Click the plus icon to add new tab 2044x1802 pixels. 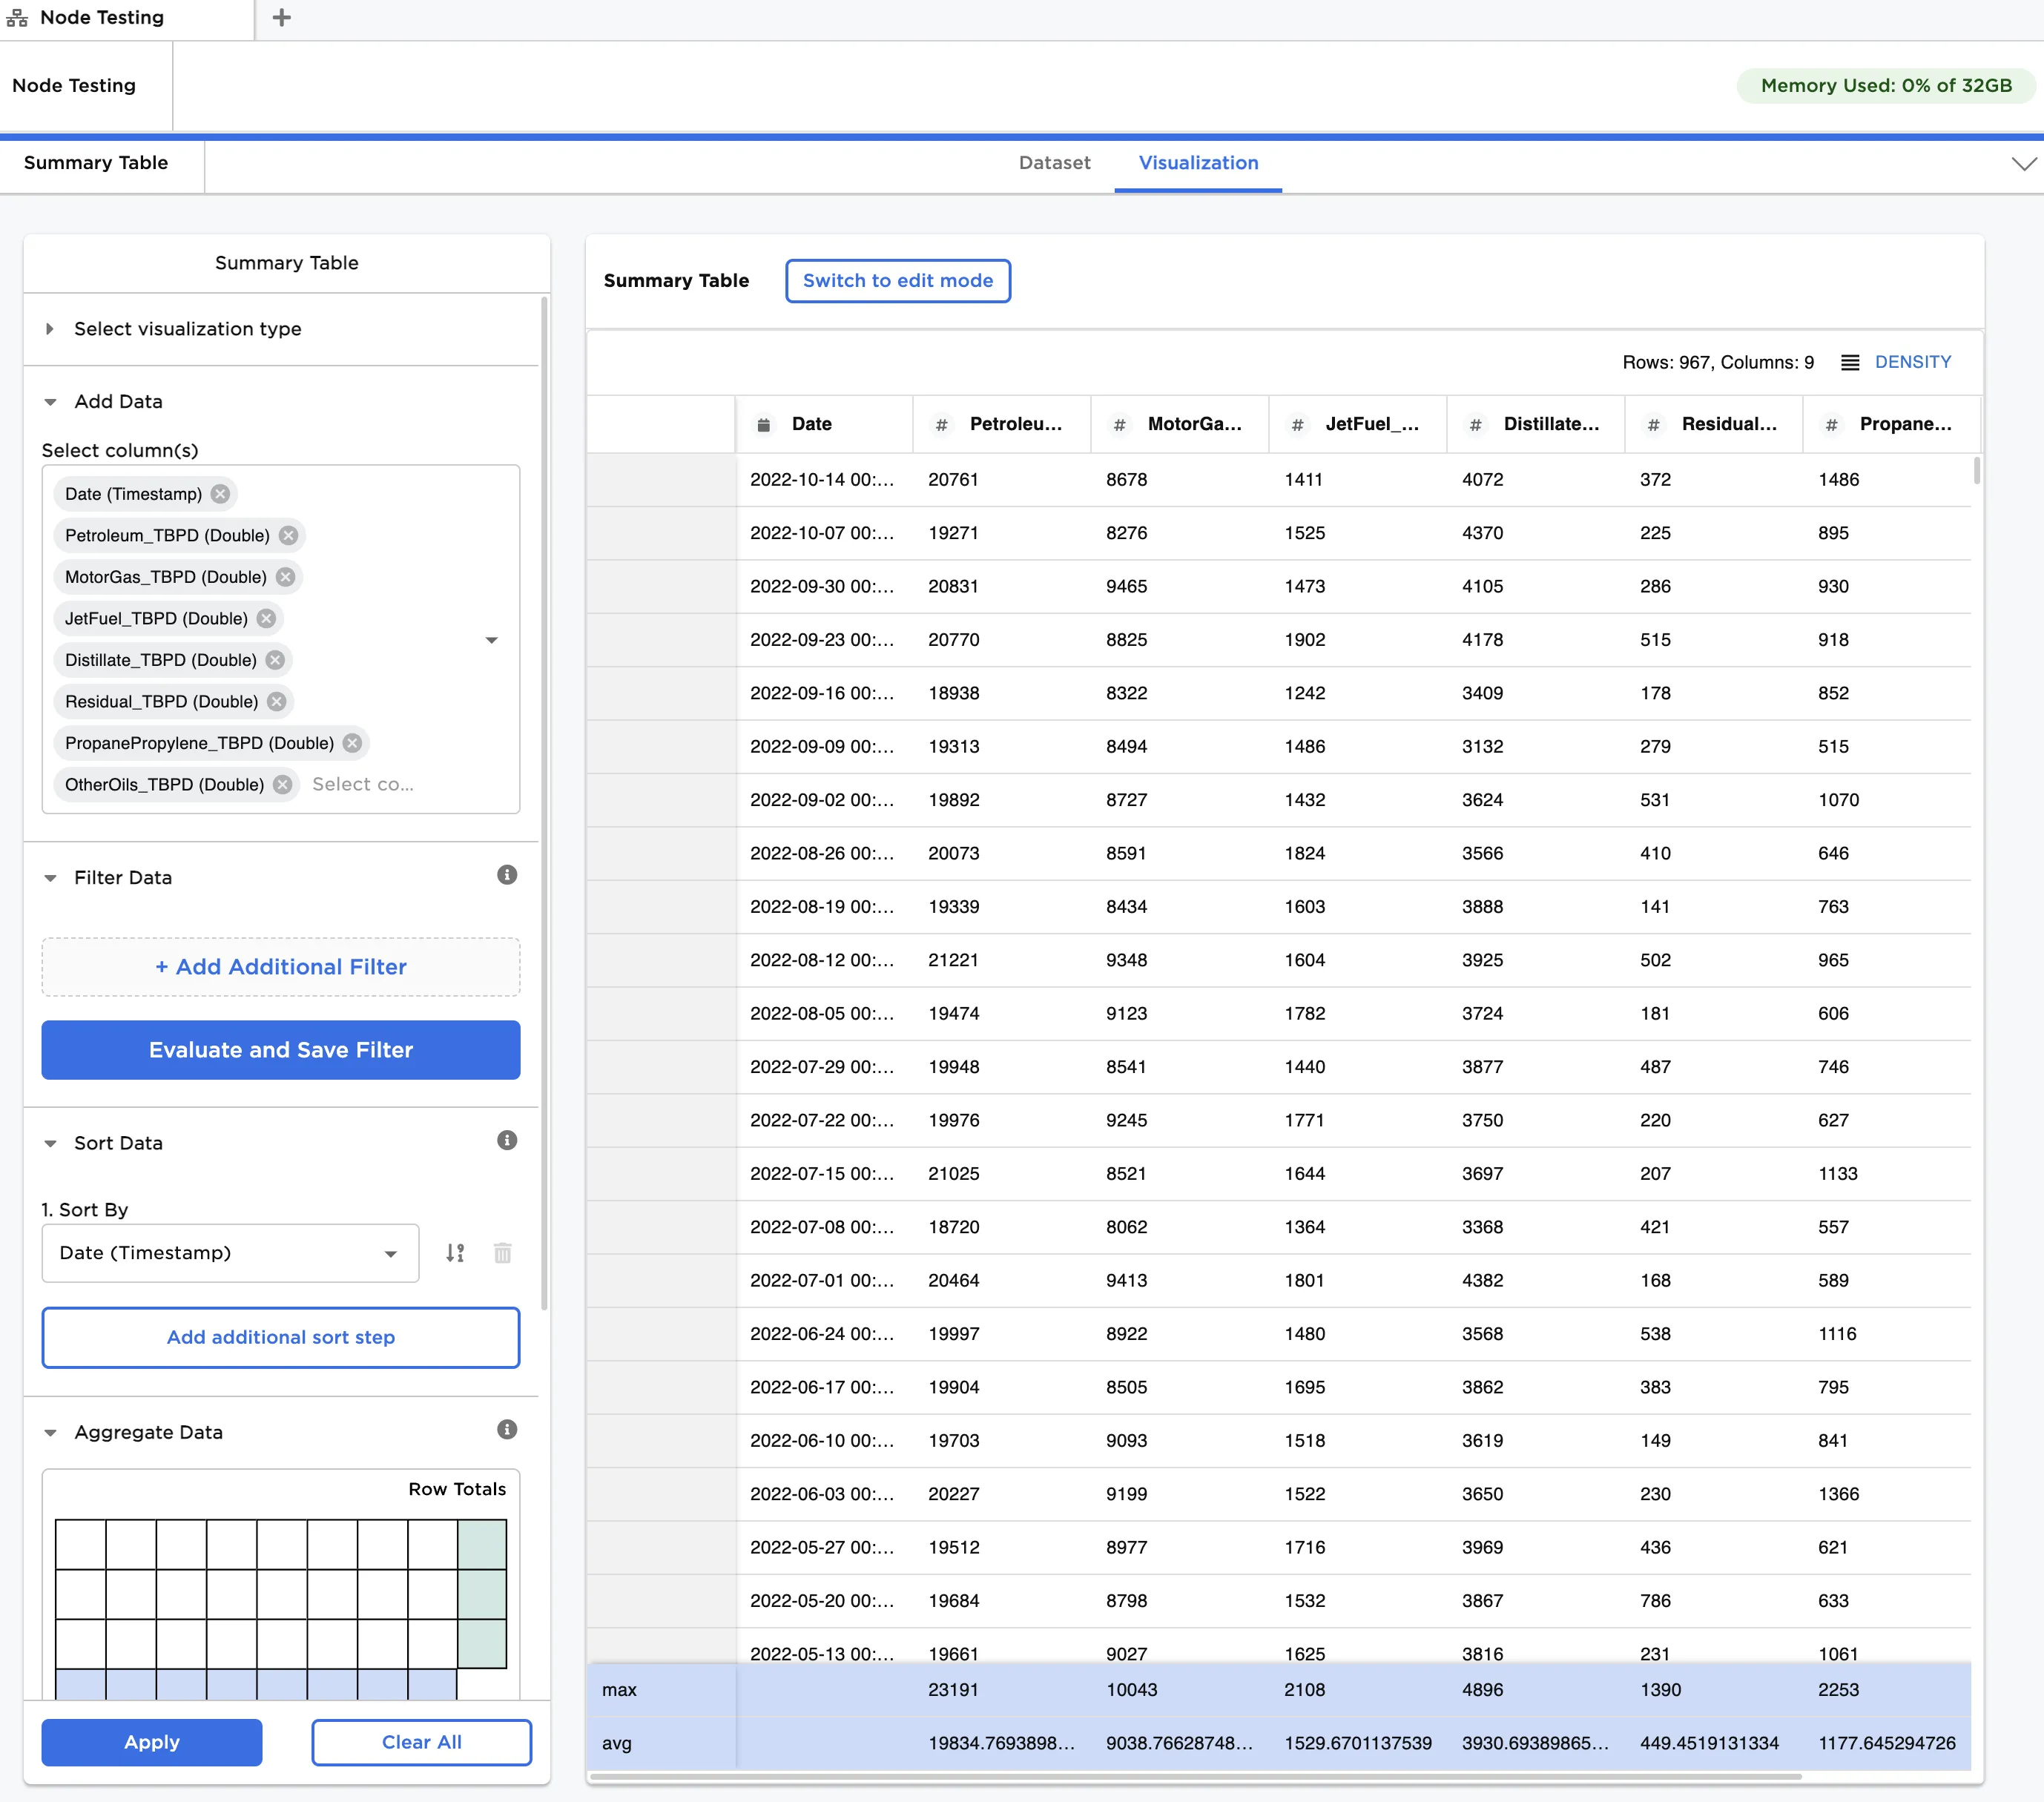coord(282,18)
